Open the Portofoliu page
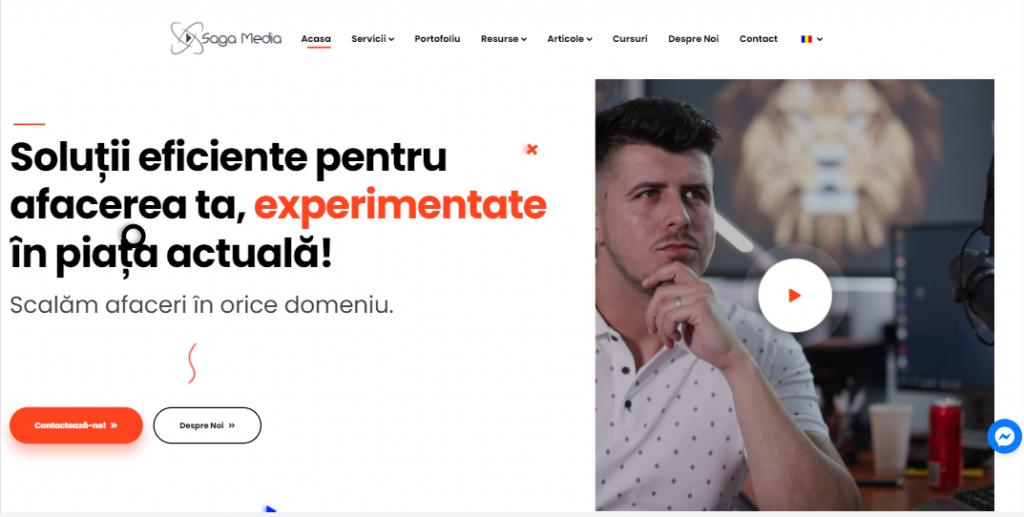Viewport: 1024px width, 517px height. pos(438,39)
